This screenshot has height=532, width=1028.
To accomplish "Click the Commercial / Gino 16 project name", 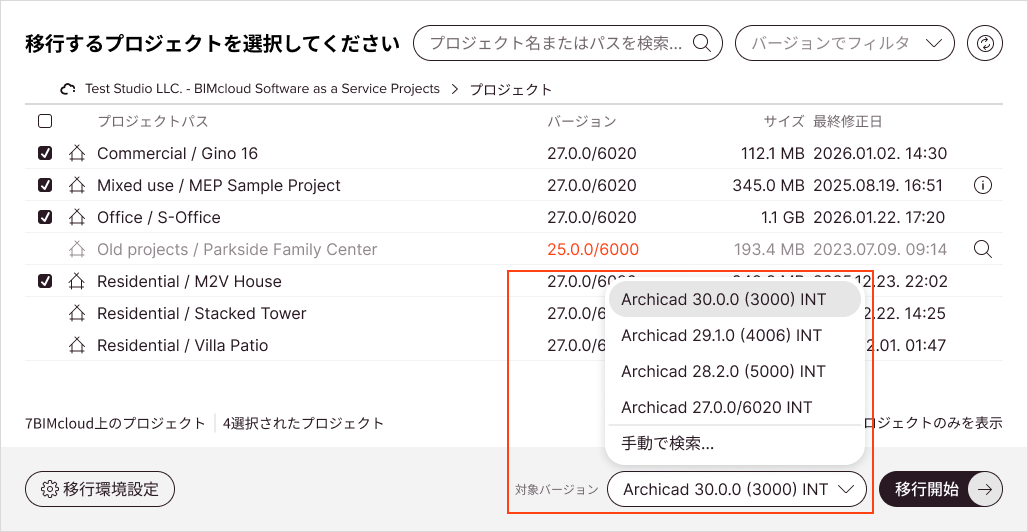I will point(178,153).
